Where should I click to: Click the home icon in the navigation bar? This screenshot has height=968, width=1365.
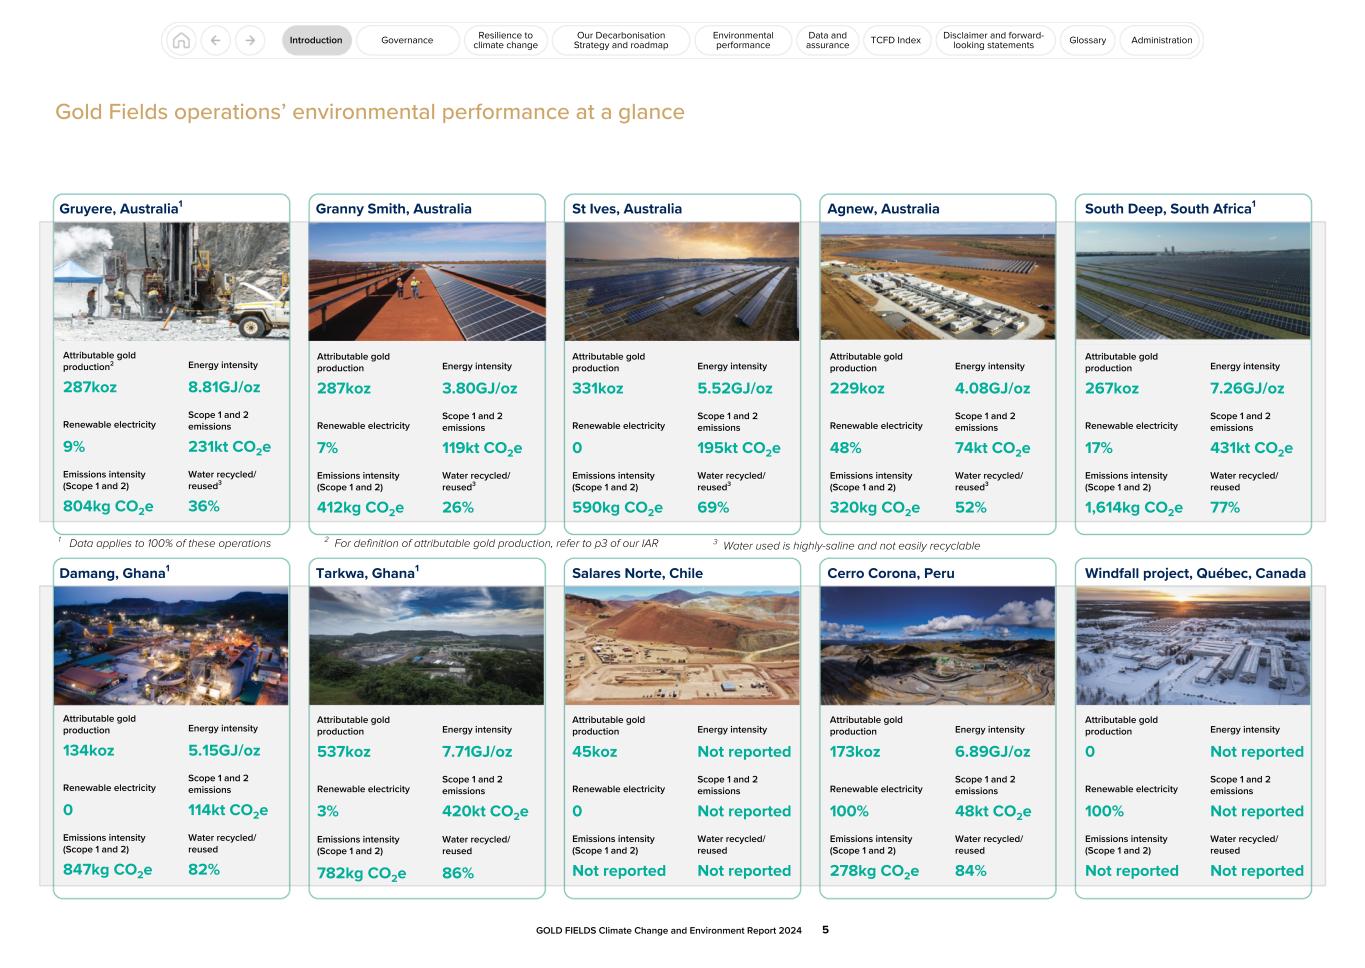click(x=183, y=40)
